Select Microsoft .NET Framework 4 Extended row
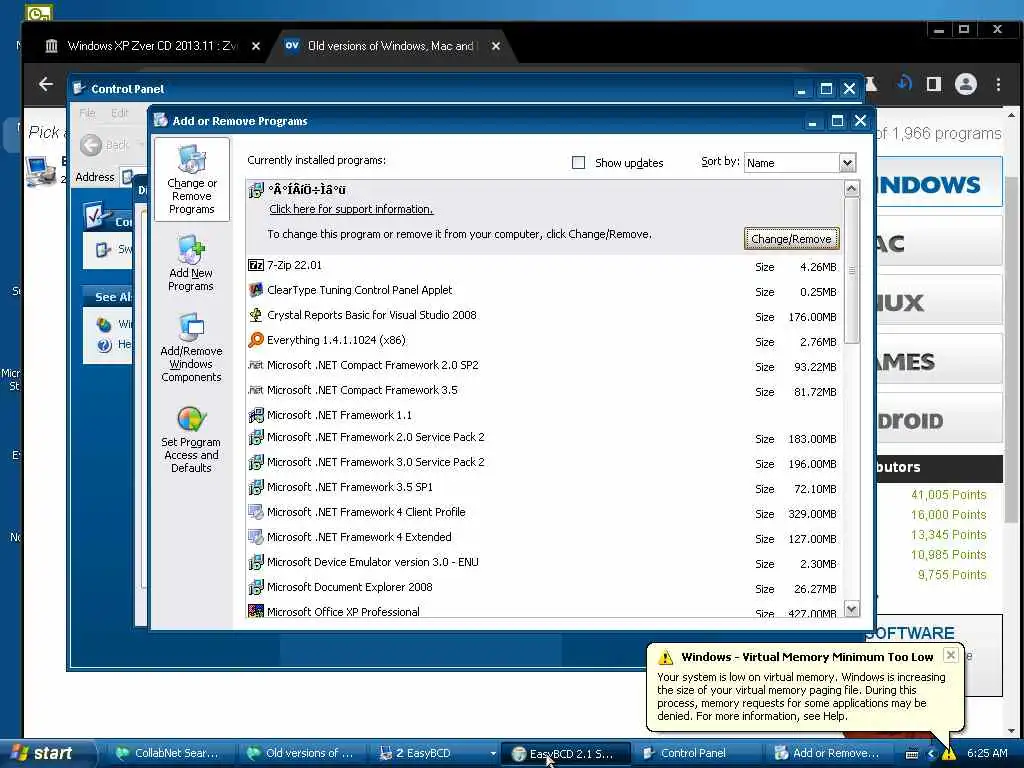This screenshot has height=768, width=1024. [544, 537]
